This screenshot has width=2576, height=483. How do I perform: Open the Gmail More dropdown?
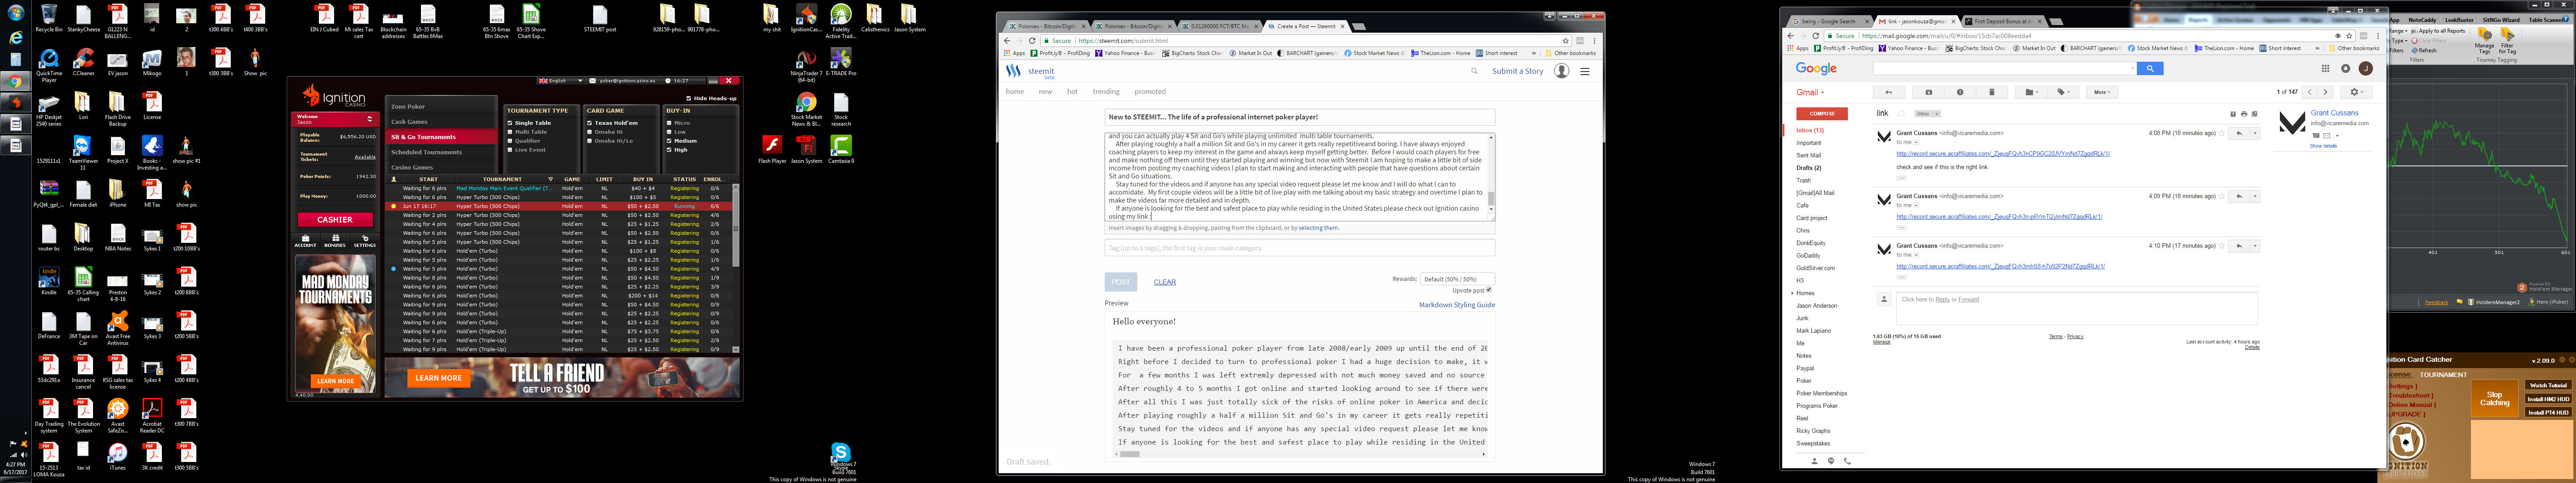point(2102,92)
